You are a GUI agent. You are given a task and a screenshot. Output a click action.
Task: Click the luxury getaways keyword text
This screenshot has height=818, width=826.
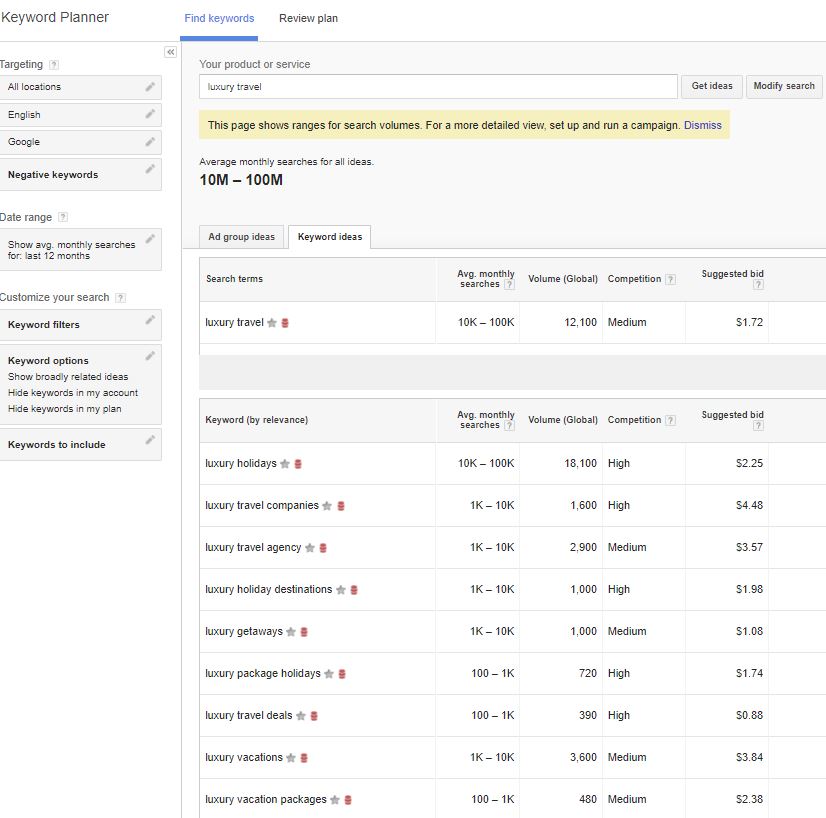click(244, 632)
